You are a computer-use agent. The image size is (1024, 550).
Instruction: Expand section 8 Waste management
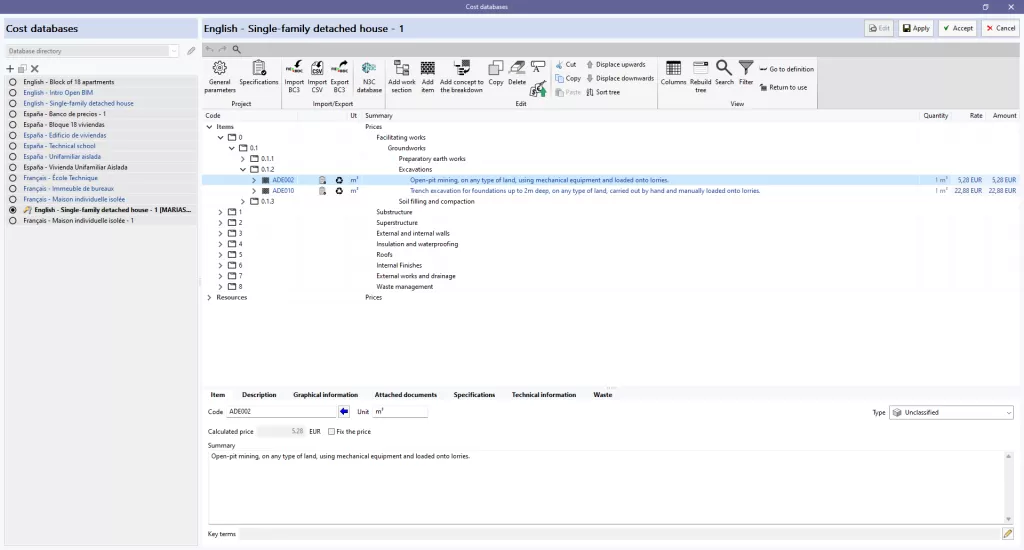pos(221,287)
